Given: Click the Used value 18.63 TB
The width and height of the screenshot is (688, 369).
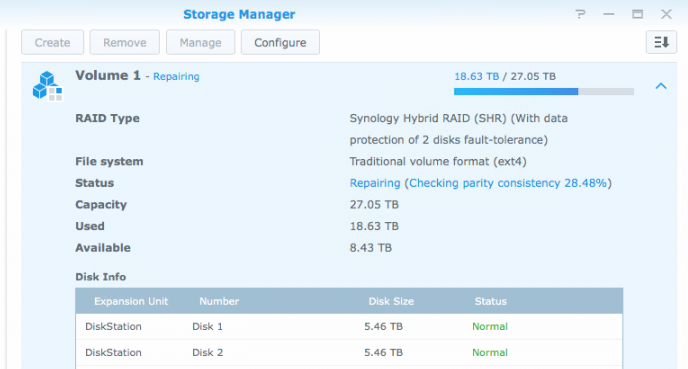Looking at the screenshot, I should coord(374,226).
